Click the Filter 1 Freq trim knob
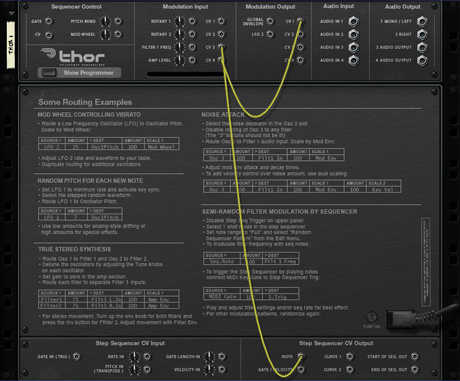460x381 pixels. tap(179, 47)
